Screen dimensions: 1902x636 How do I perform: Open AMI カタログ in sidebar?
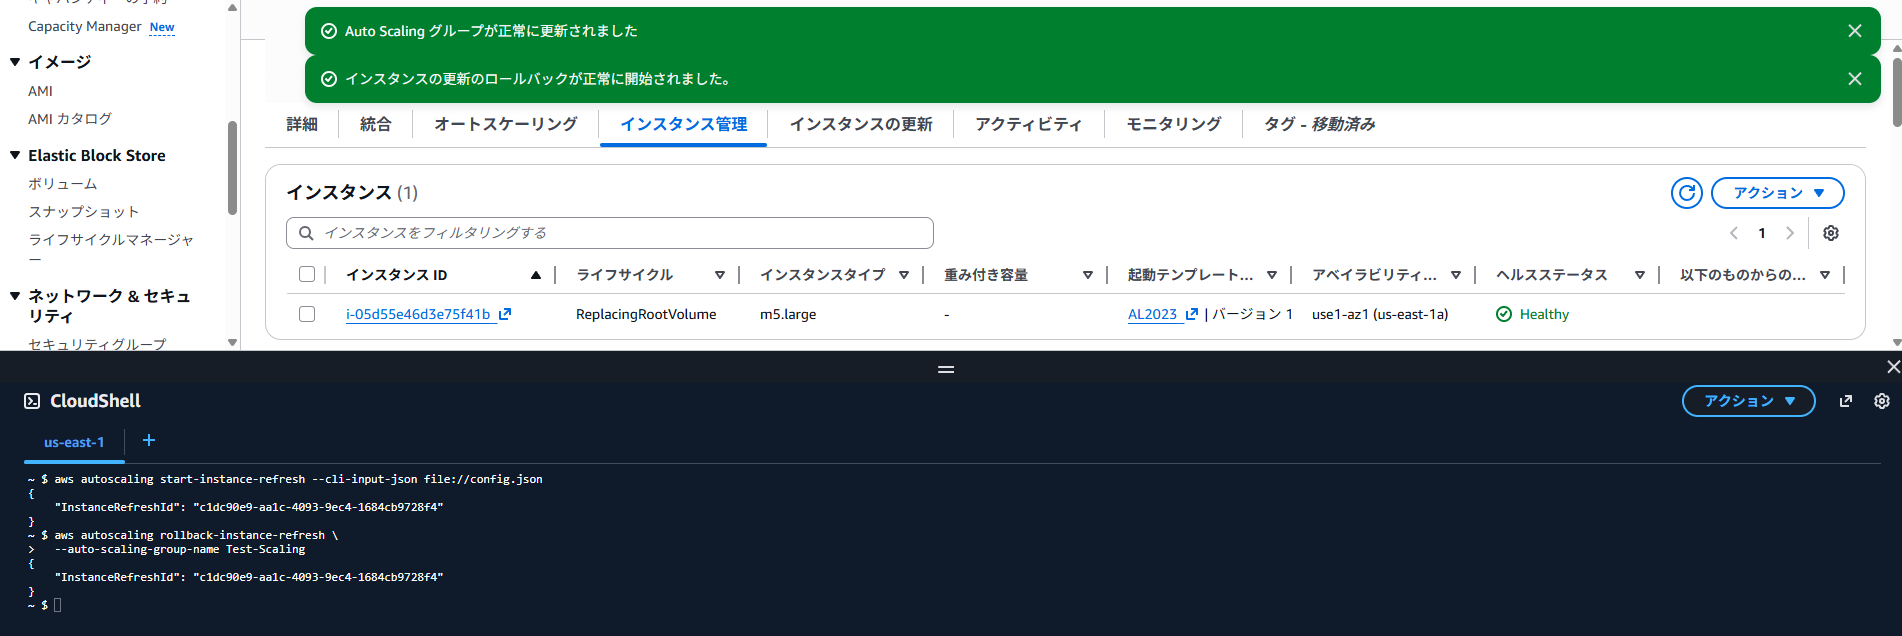(70, 119)
